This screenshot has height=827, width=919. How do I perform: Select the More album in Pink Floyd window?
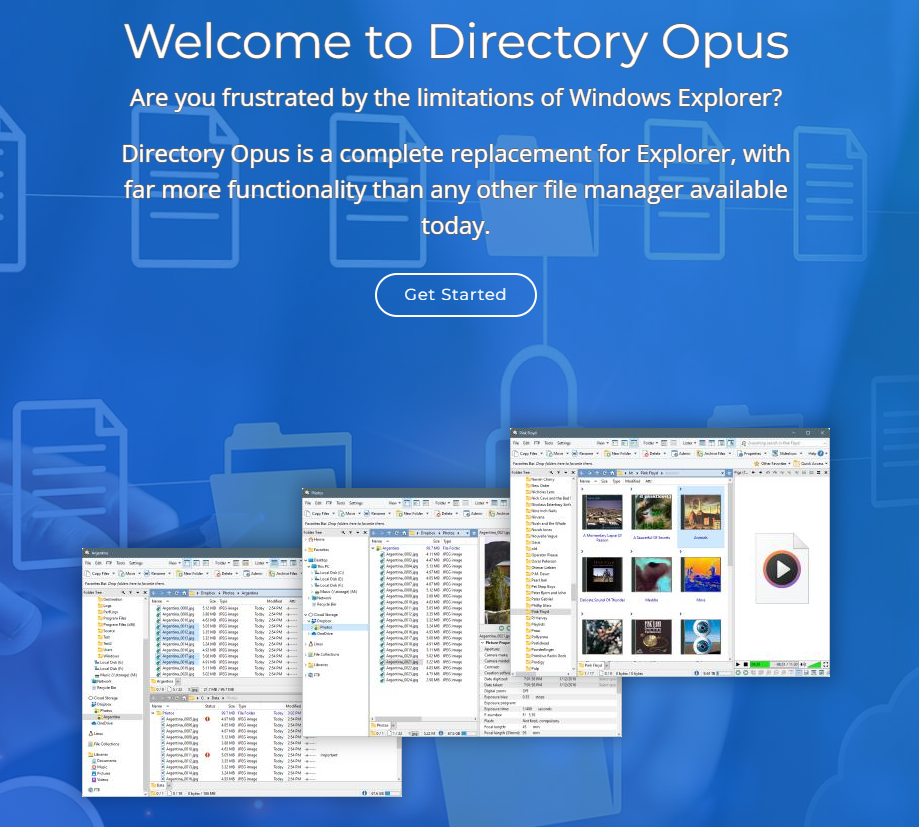[700, 579]
